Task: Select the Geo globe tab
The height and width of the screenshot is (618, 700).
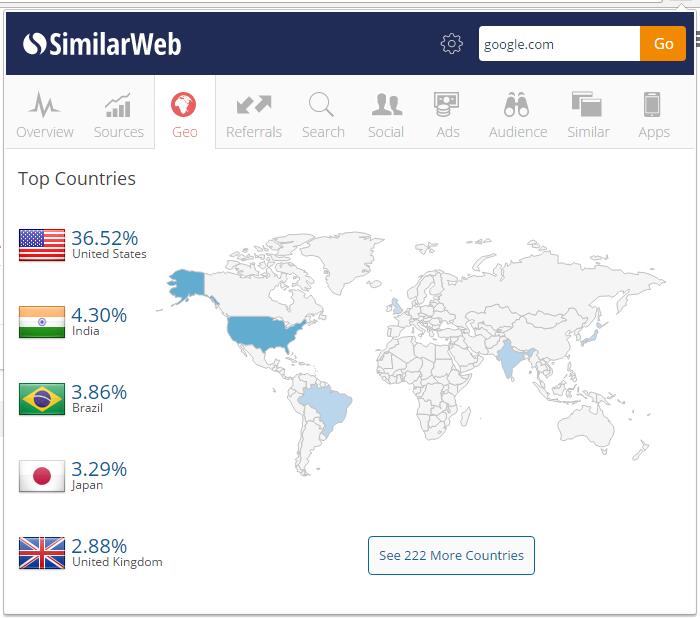Action: pyautogui.click(x=184, y=114)
